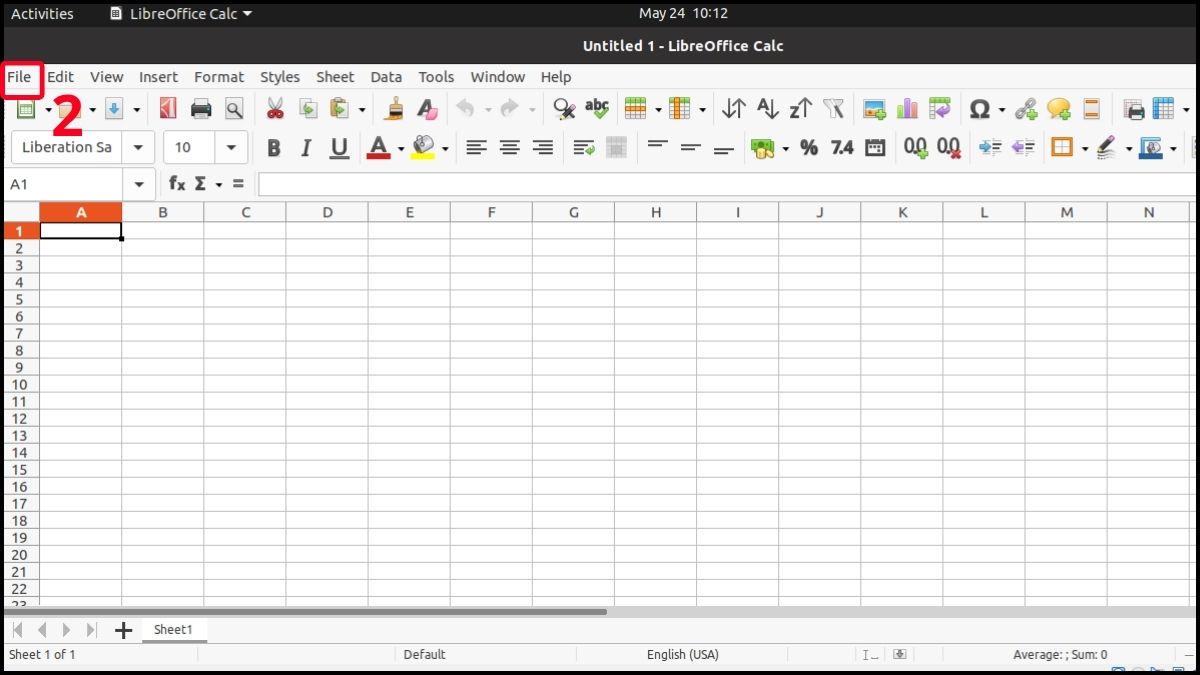Increase indent icon

point(990,148)
